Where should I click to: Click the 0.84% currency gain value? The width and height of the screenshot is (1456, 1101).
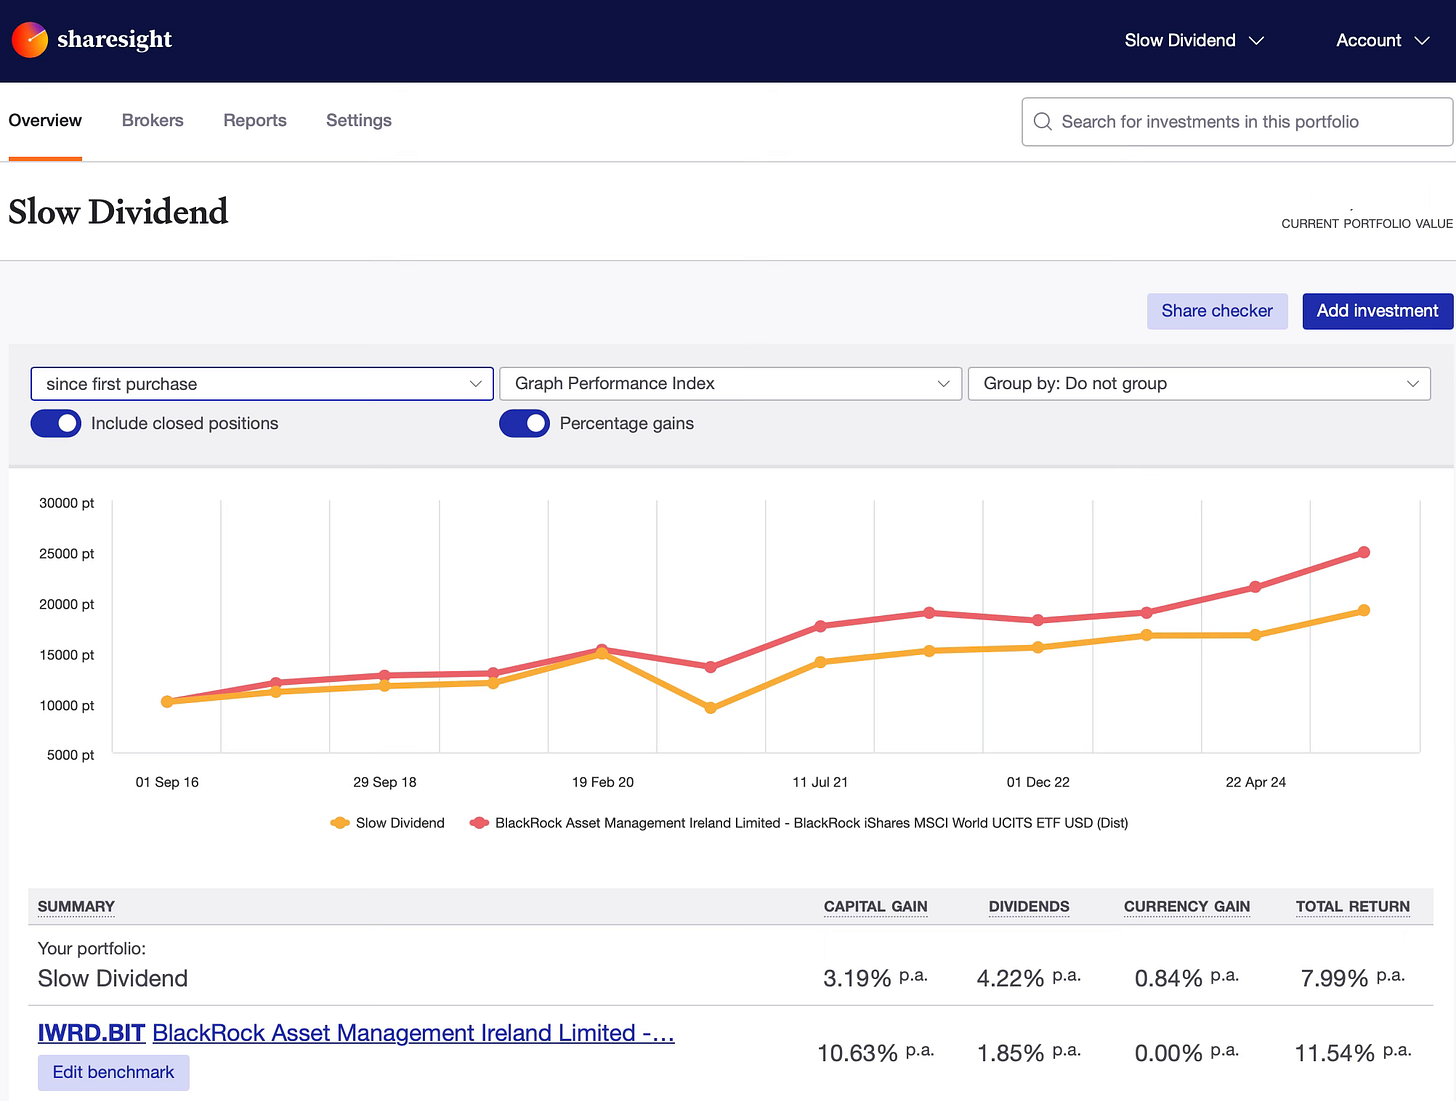[x=1187, y=978]
